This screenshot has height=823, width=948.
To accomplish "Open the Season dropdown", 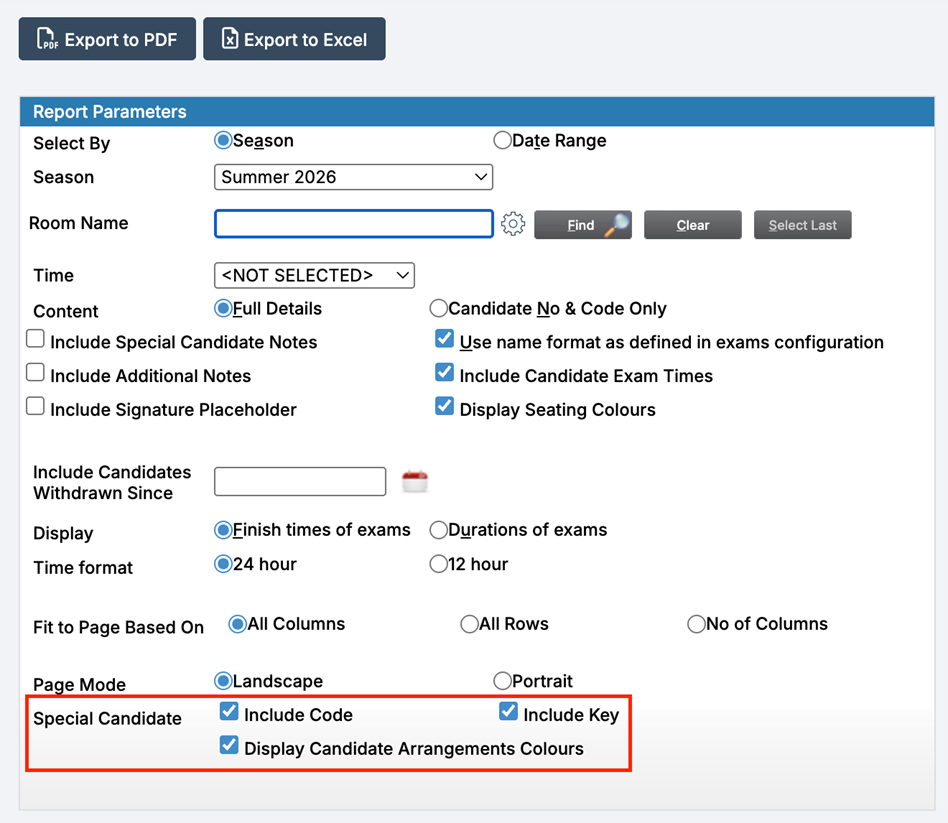I will click(x=353, y=177).
